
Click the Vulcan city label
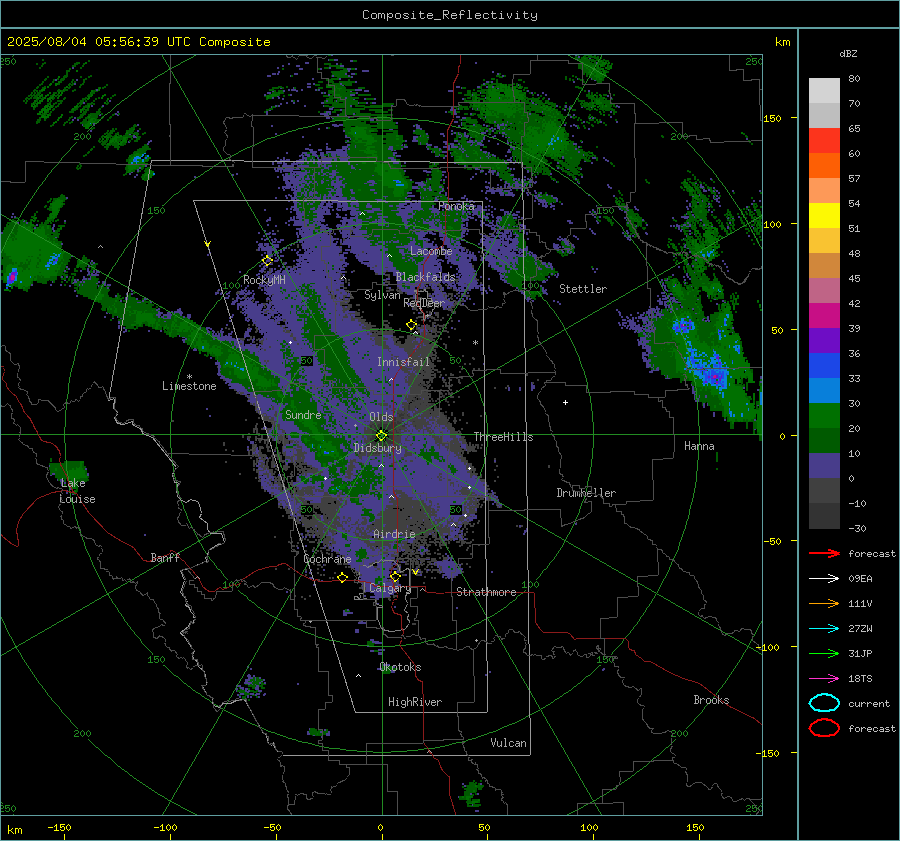point(508,743)
